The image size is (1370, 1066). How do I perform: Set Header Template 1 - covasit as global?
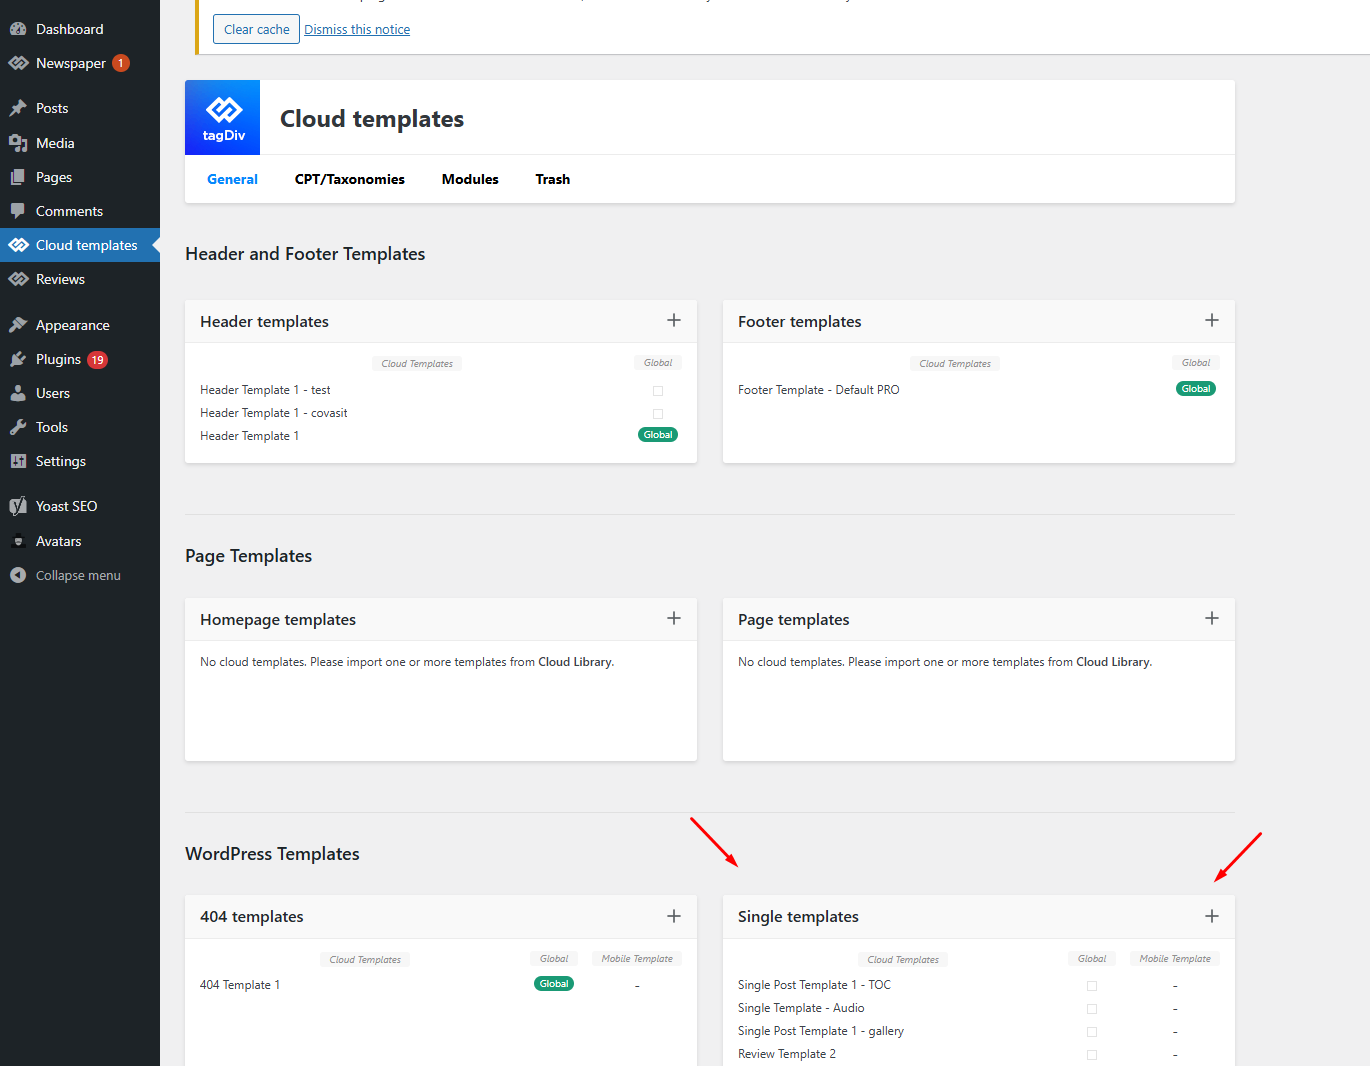(x=658, y=414)
